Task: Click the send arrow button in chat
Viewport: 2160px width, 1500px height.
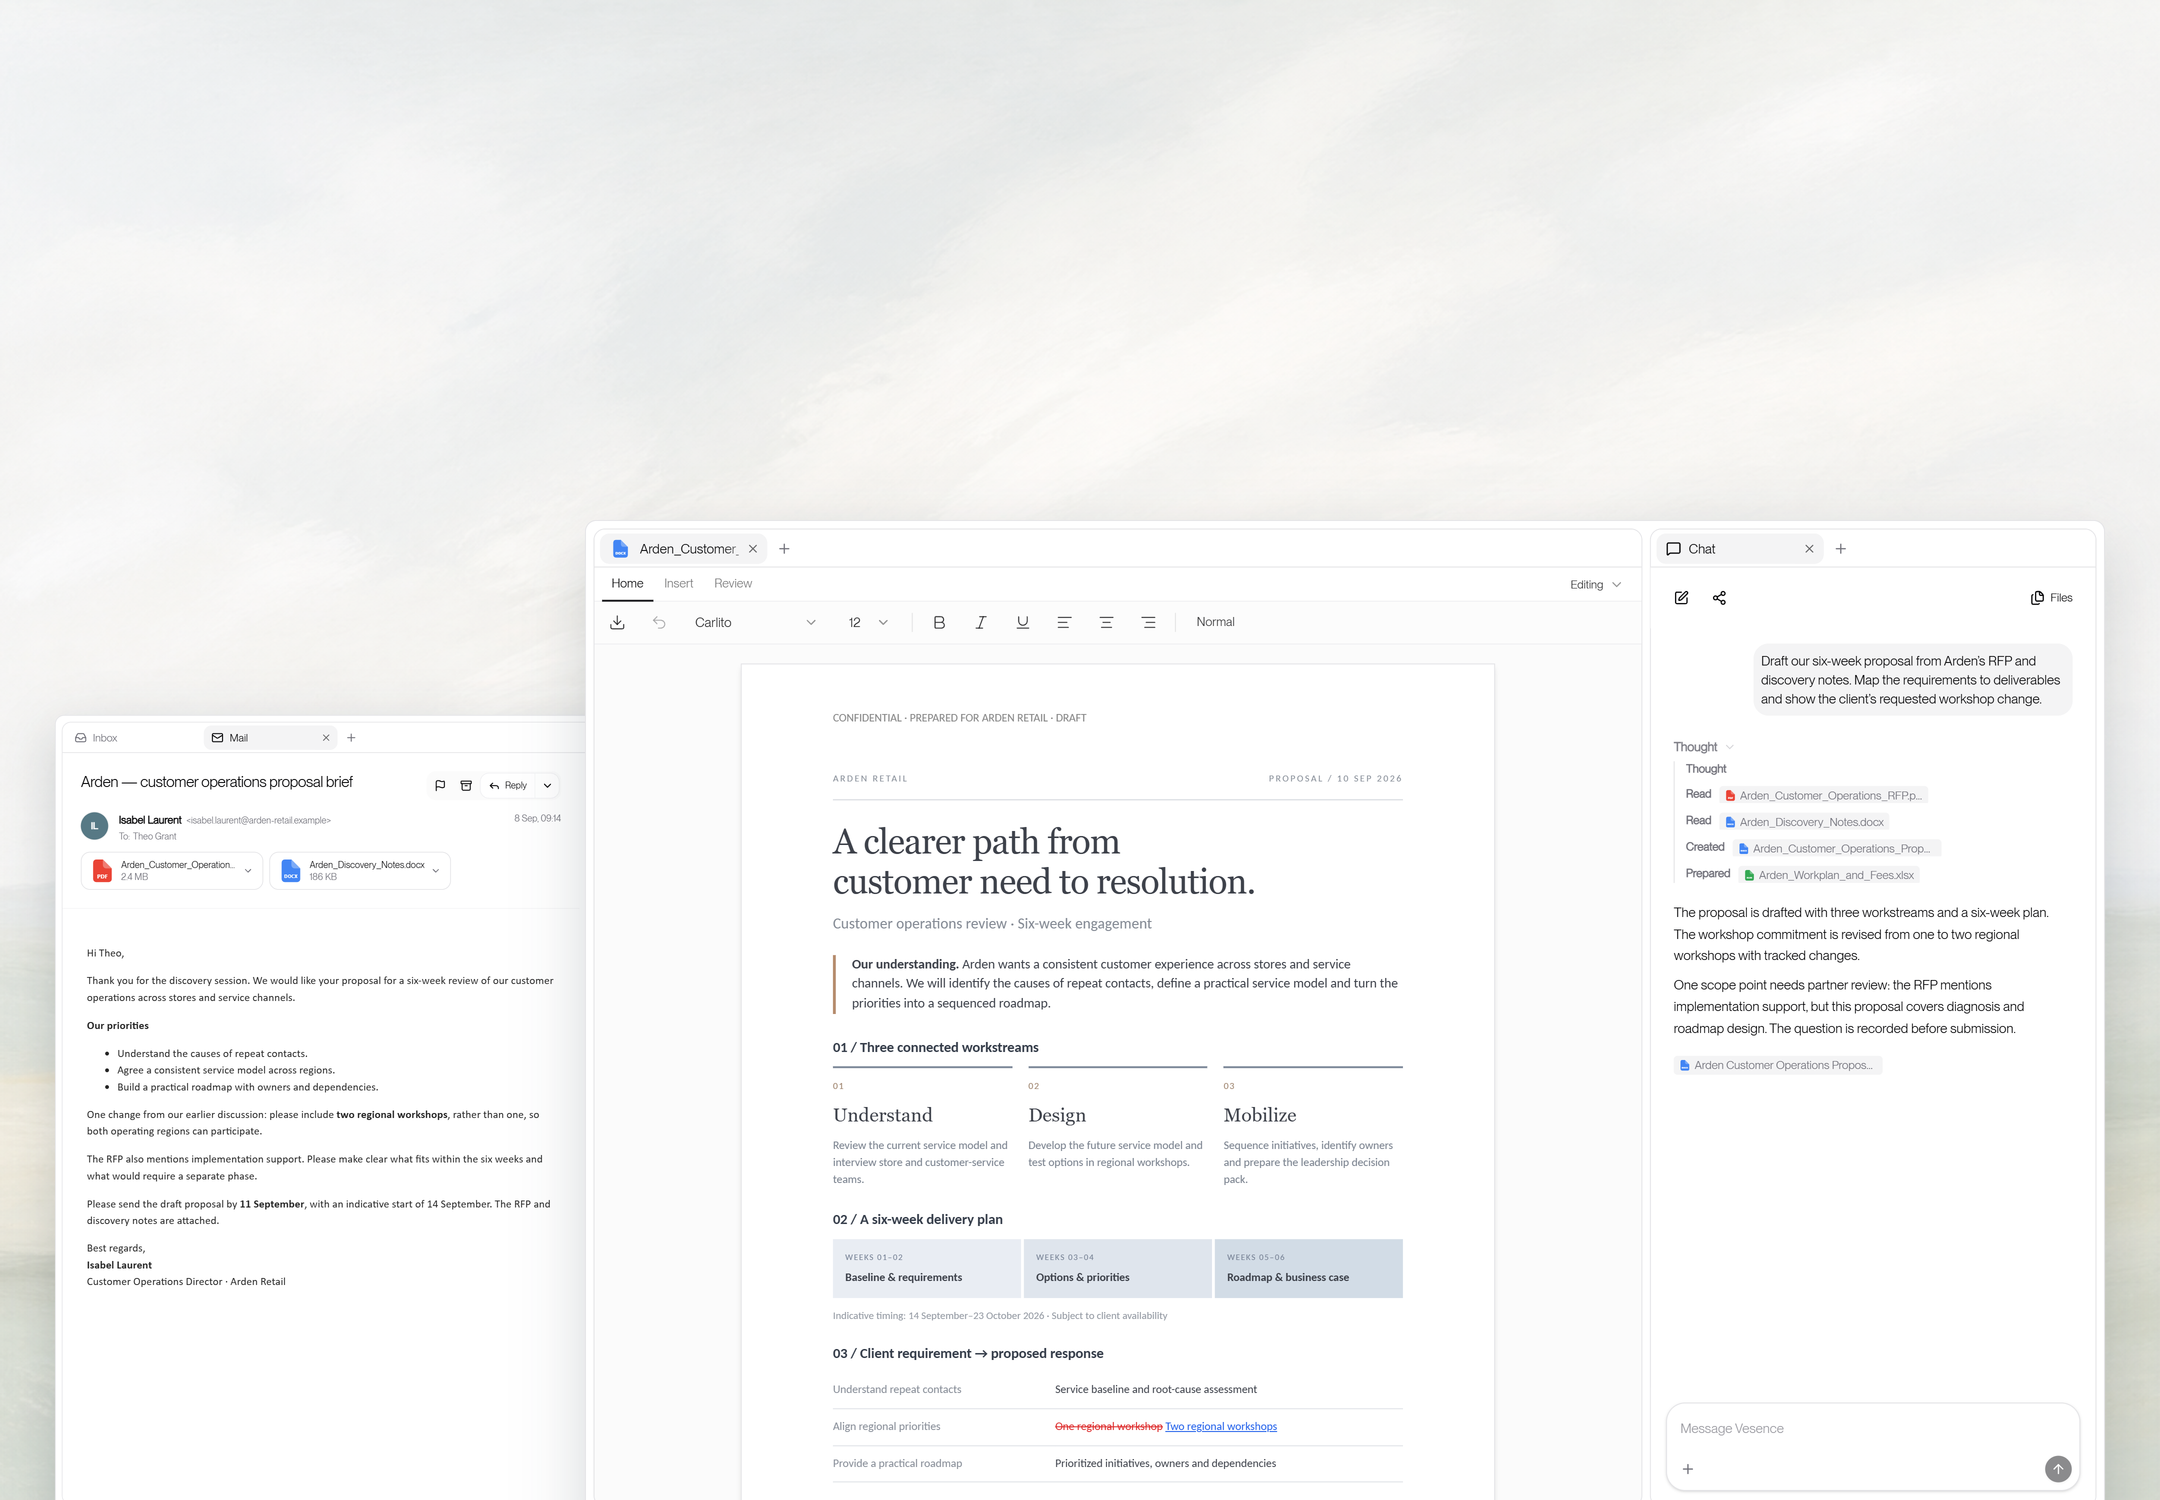Action: (x=2058, y=1468)
